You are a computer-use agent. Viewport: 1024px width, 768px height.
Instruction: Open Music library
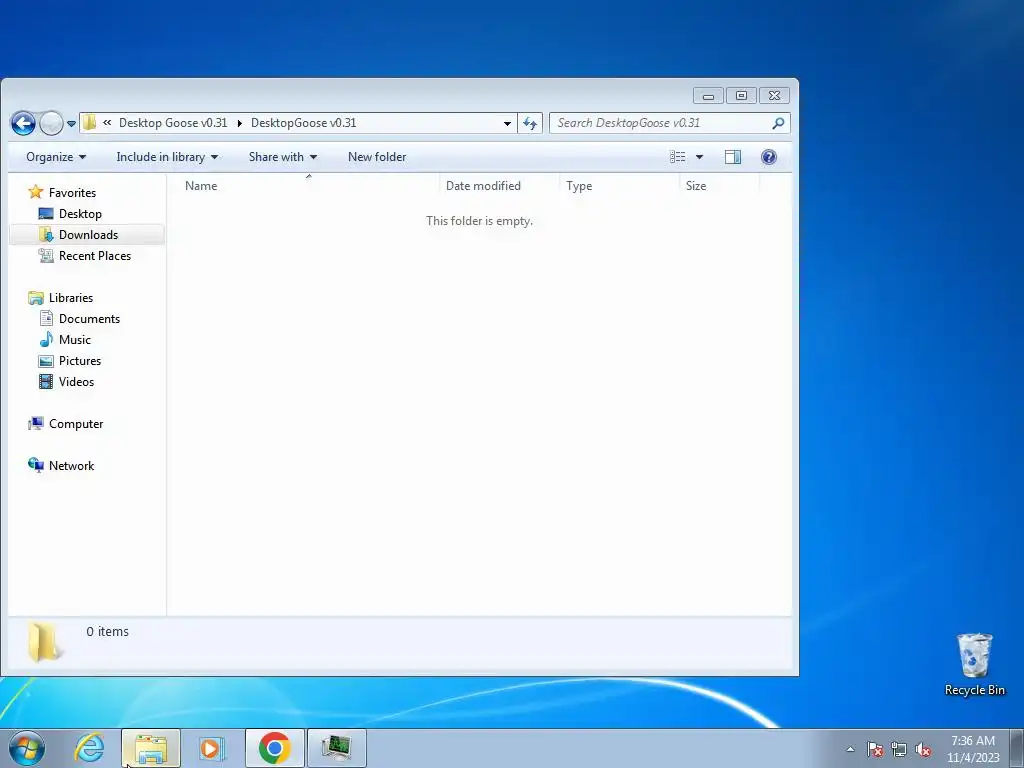pos(74,340)
